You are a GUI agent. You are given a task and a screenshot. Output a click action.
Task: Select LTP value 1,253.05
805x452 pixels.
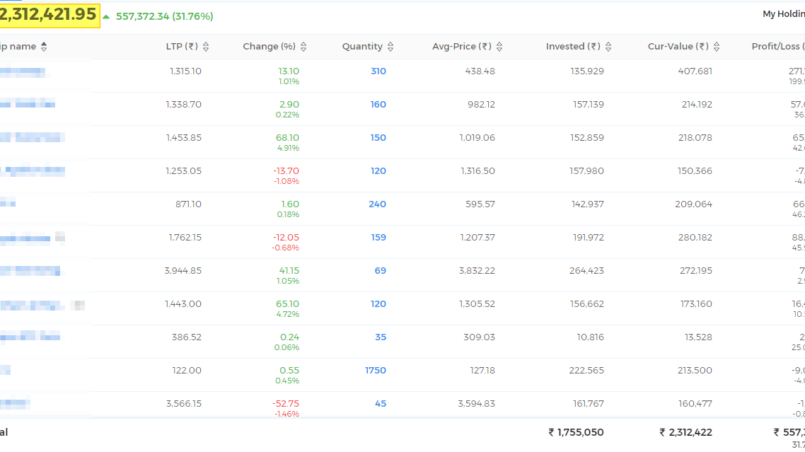[x=183, y=171]
